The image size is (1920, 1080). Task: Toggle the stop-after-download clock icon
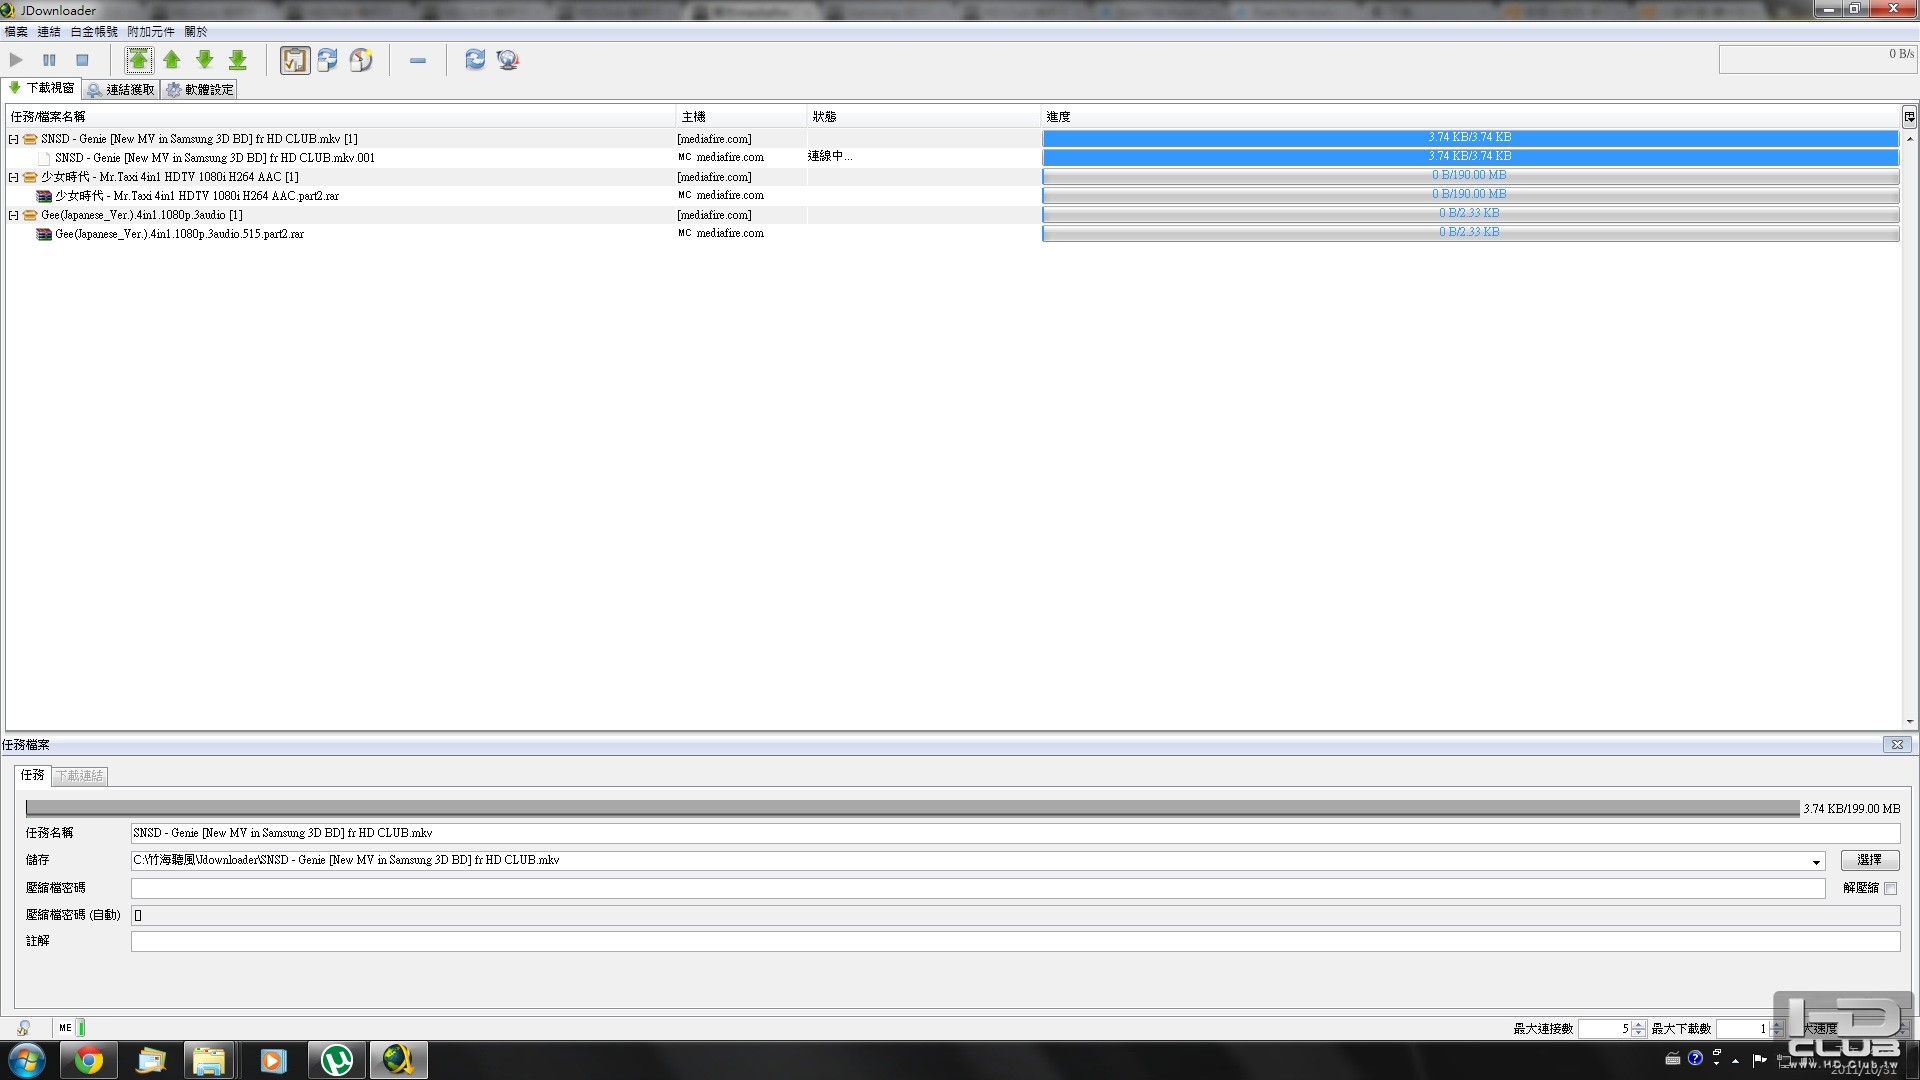coord(361,60)
